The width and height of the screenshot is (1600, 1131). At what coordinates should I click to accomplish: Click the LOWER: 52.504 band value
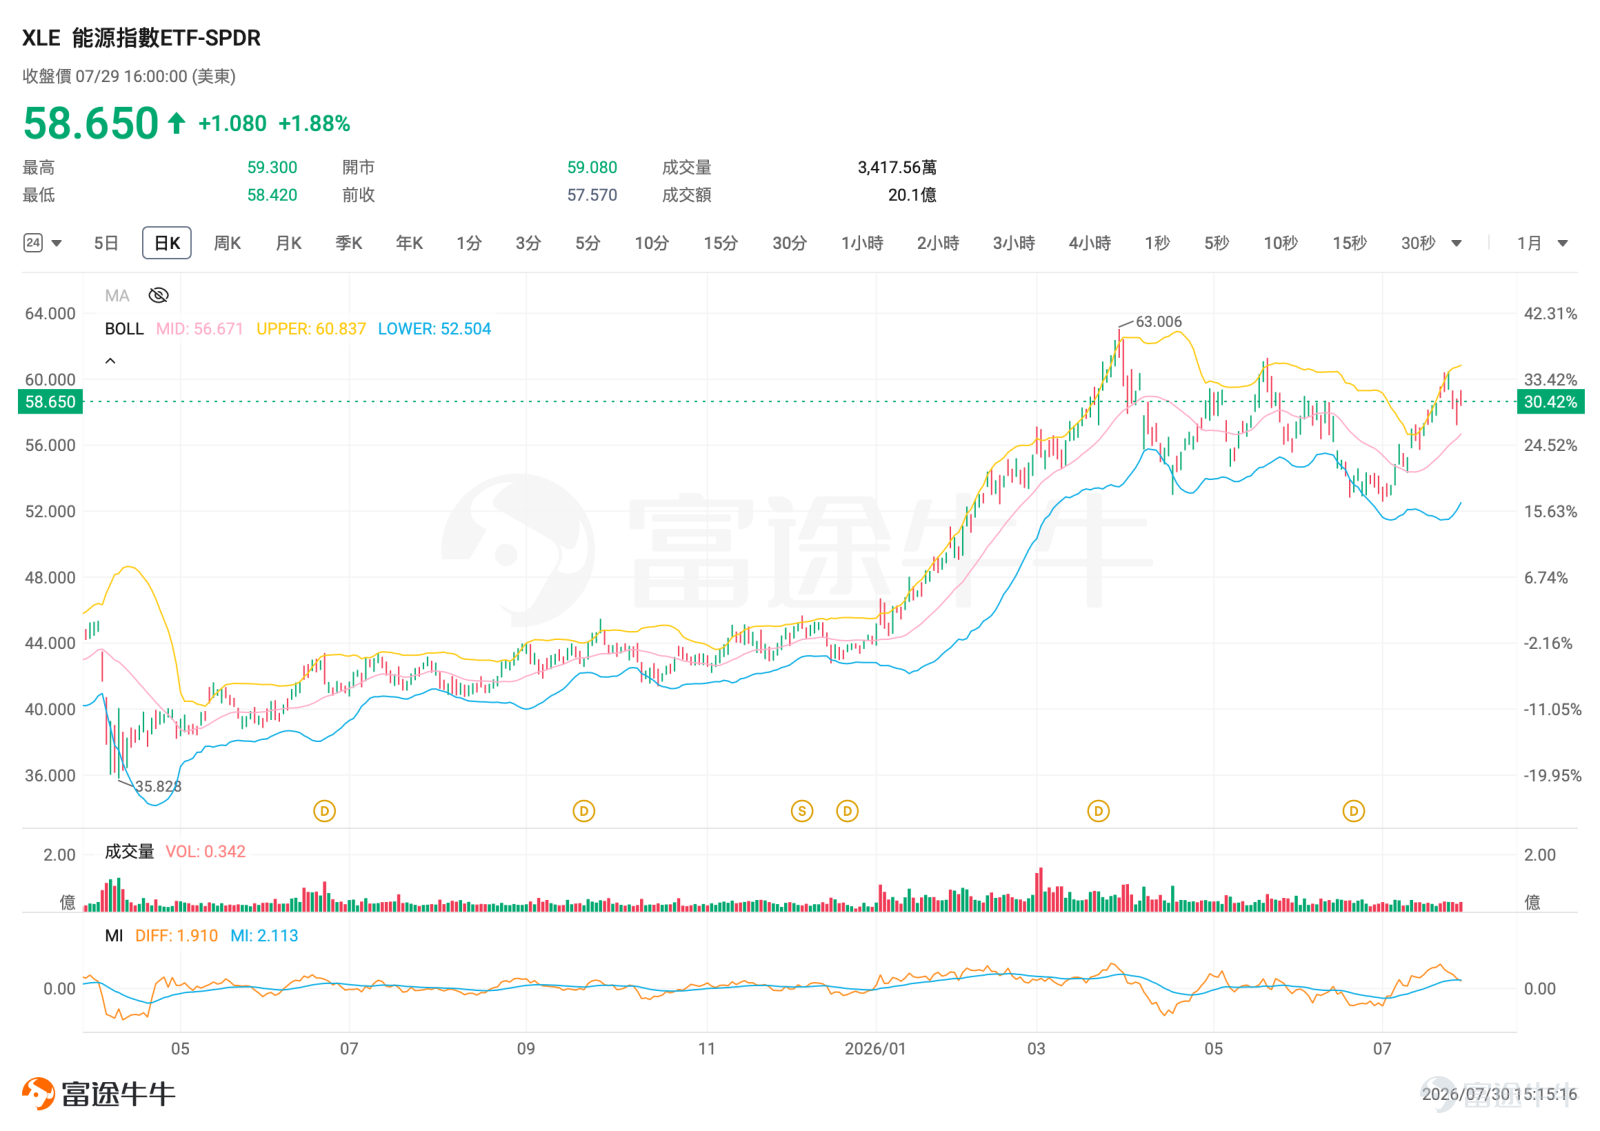pyautogui.click(x=434, y=329)
